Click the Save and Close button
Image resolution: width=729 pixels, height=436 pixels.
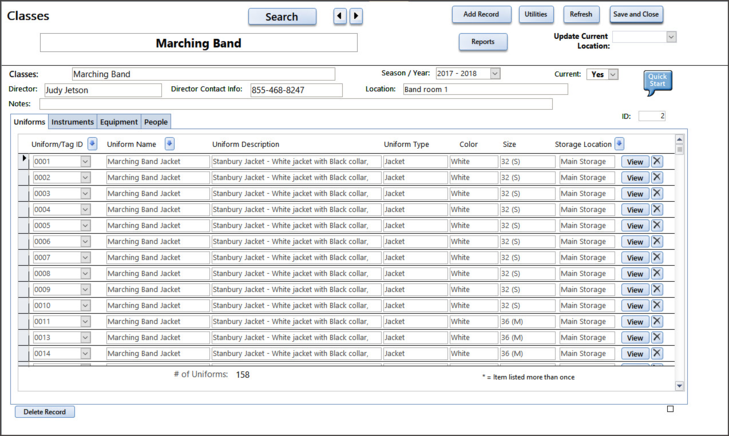(x=636, y=15)
